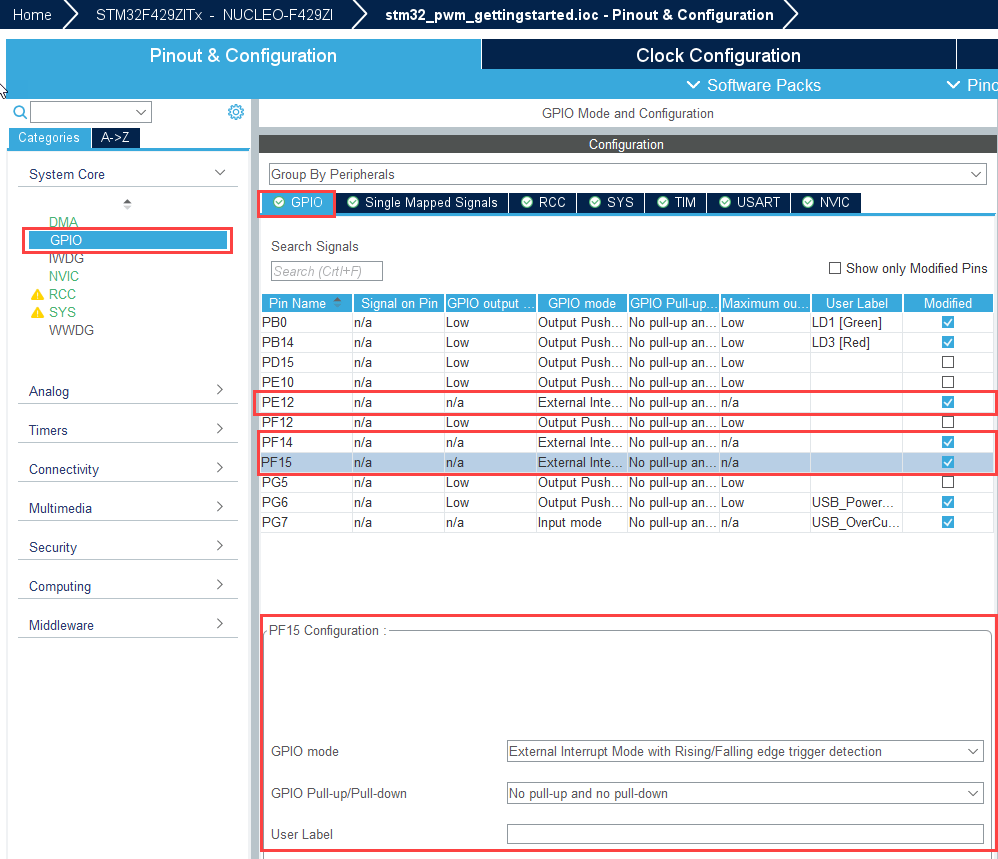This screenshot has width=998, height=859.
Task: Open the GPIO mode dropdown
Action: tap(745, 751)
